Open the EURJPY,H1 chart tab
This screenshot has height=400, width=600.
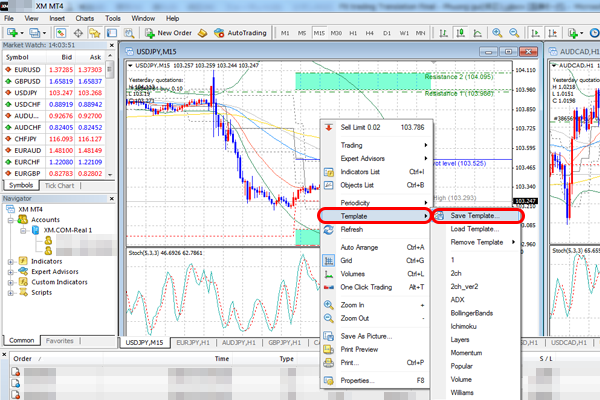pos(193,343)
